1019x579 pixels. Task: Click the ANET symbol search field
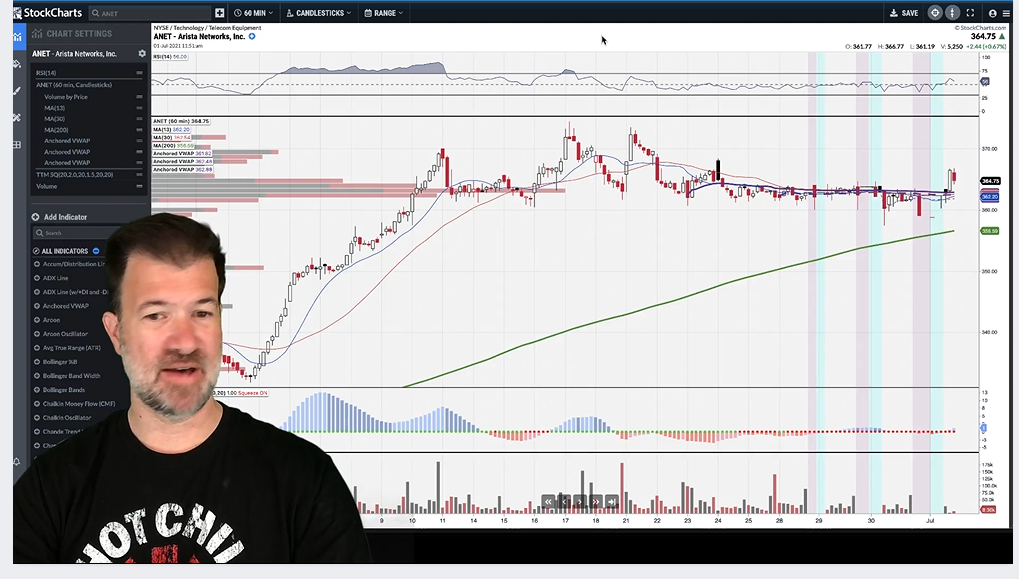[150, 13]
